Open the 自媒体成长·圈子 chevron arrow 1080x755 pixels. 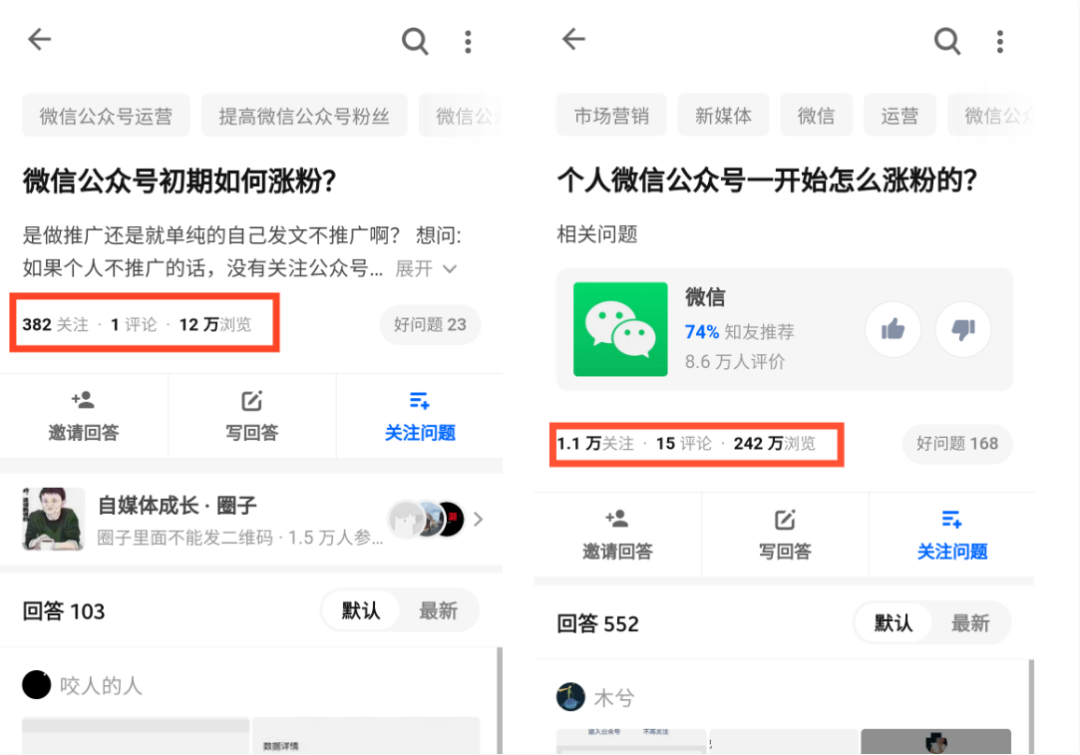(477, 519)
